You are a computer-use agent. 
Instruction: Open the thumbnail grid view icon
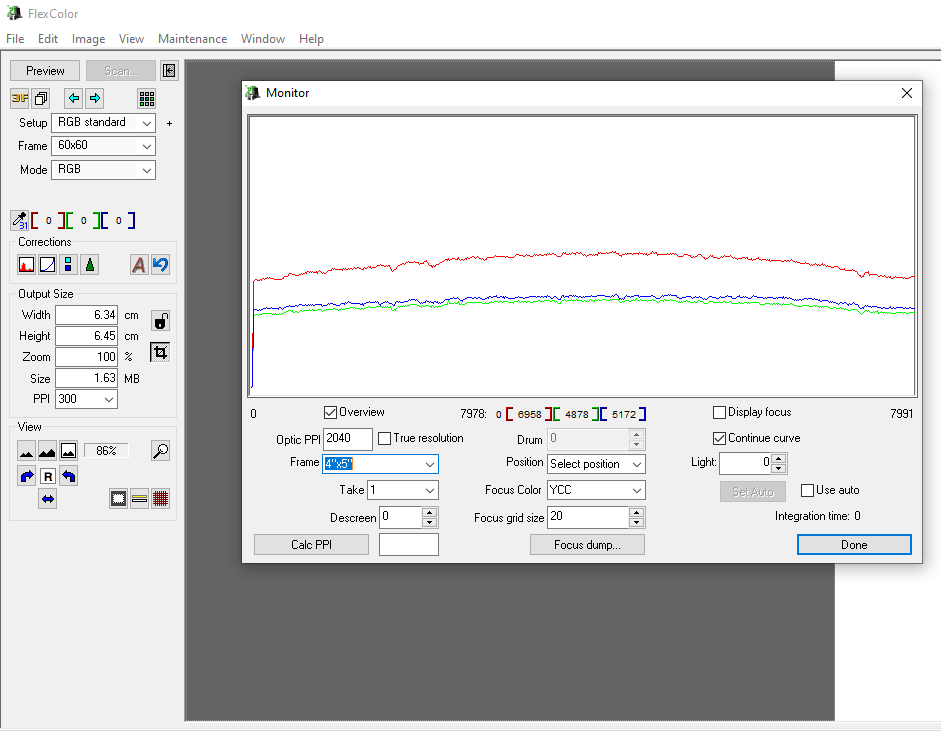click(146, 98)
